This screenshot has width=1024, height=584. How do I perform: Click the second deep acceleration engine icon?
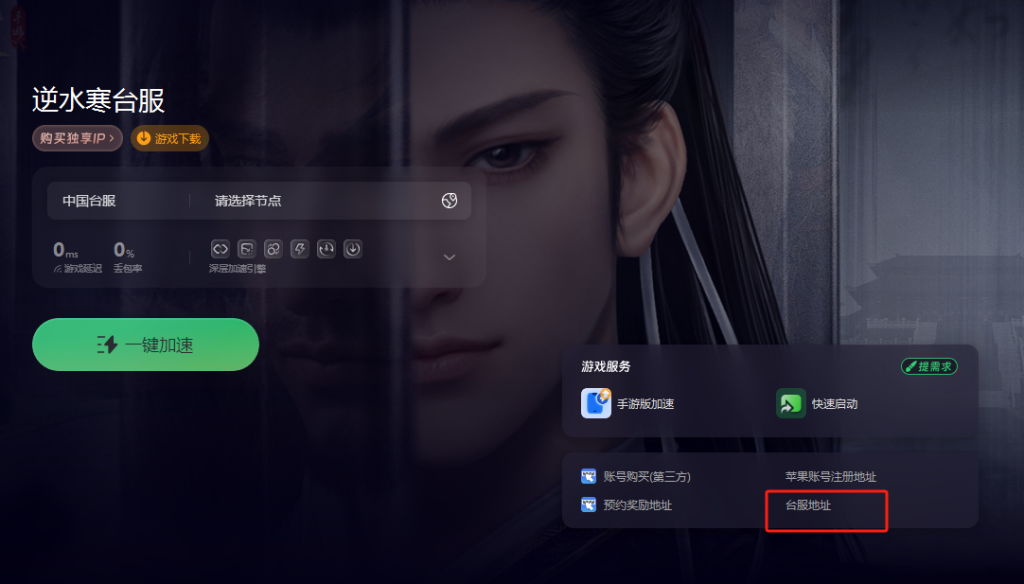pyautogui.click(x=246, y=249)
